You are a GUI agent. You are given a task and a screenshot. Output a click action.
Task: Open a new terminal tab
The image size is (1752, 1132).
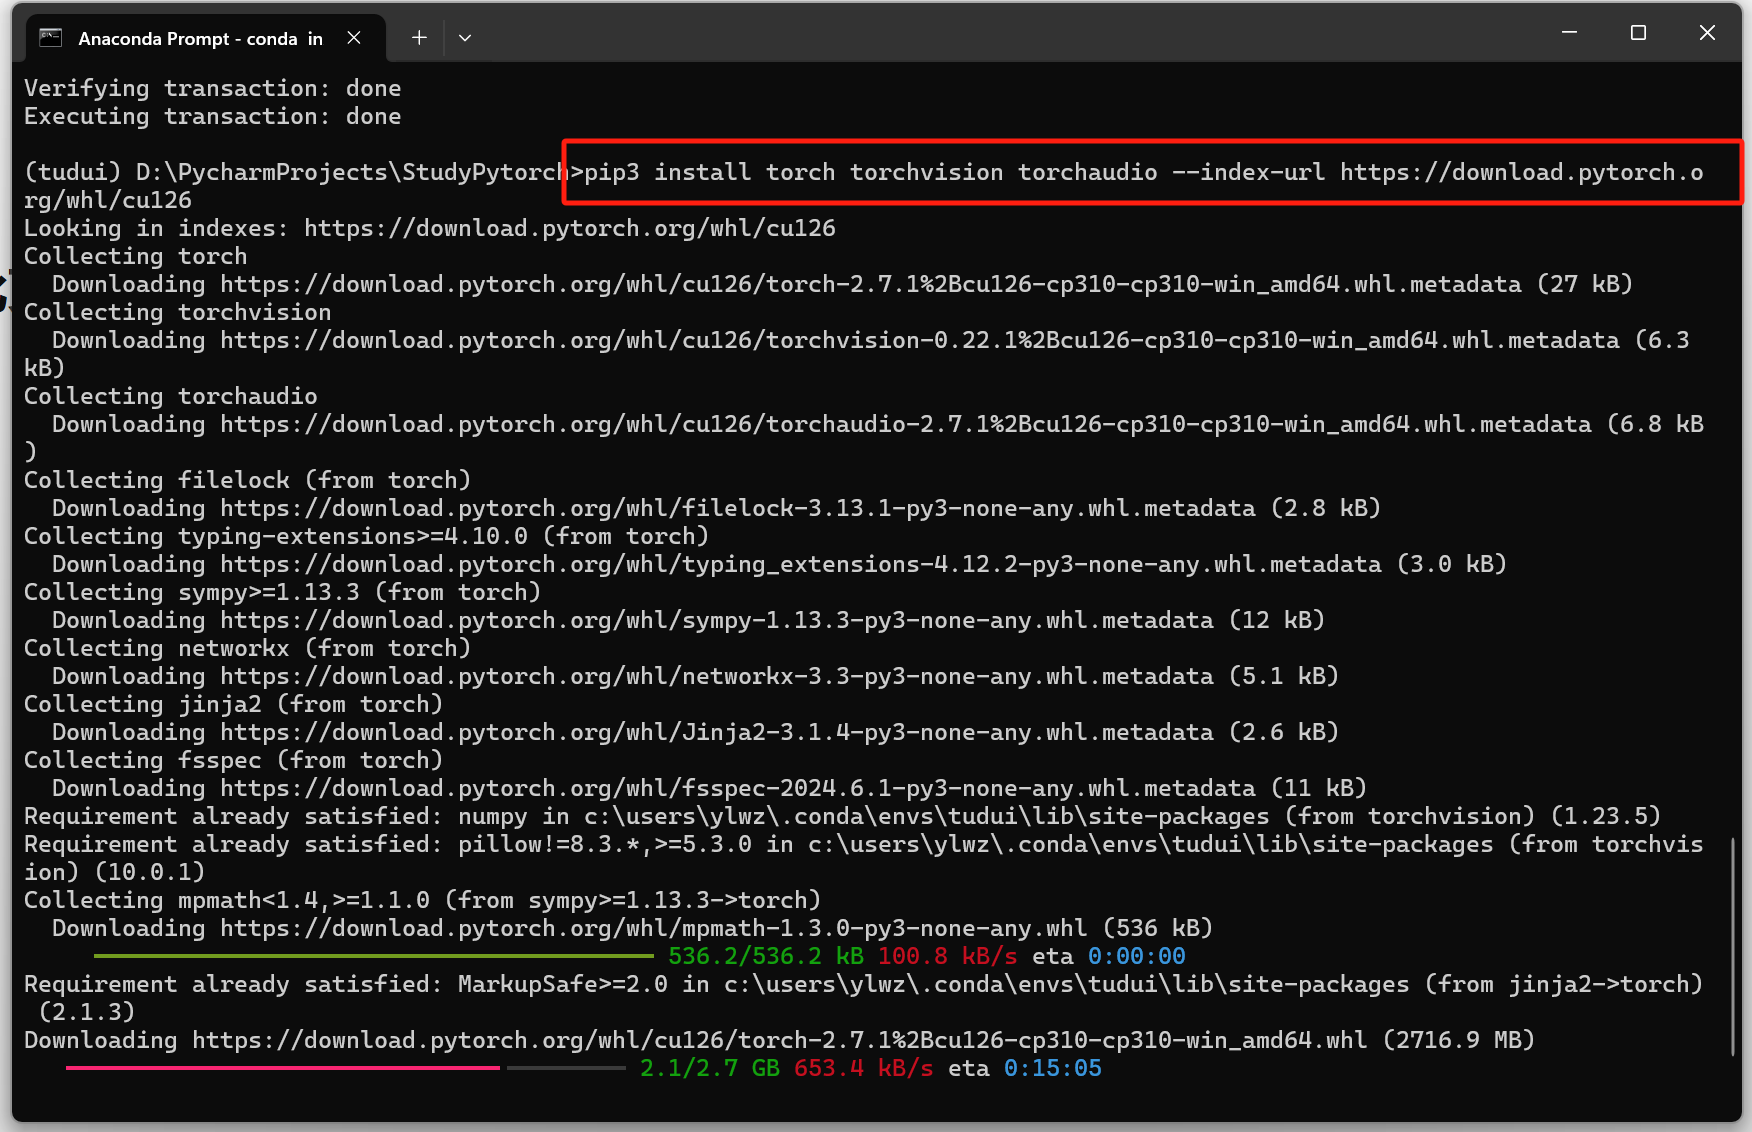tap(419, 38)
